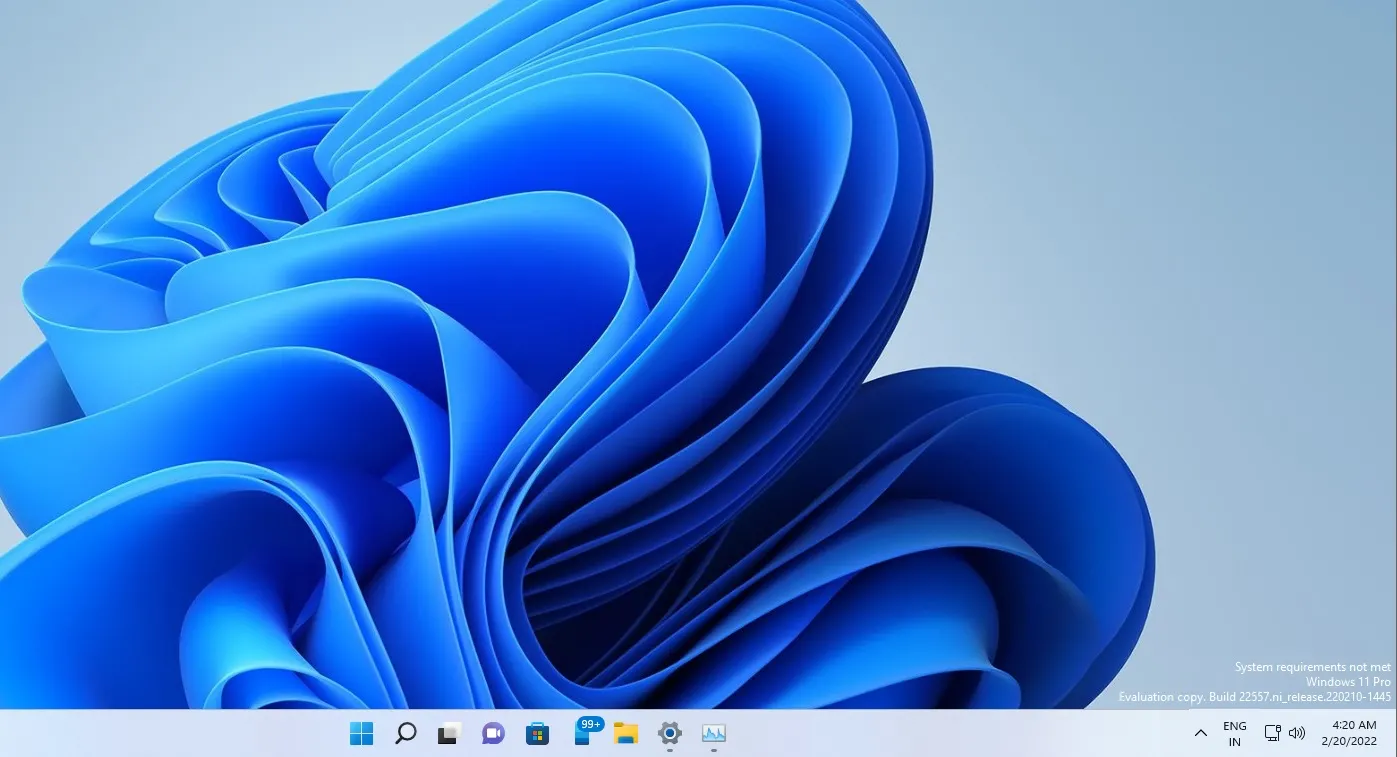The width and height of the screenshot is (1397, 757).
Task: Switch the ENG IN input language
Action: click(x=1234, y=732)
